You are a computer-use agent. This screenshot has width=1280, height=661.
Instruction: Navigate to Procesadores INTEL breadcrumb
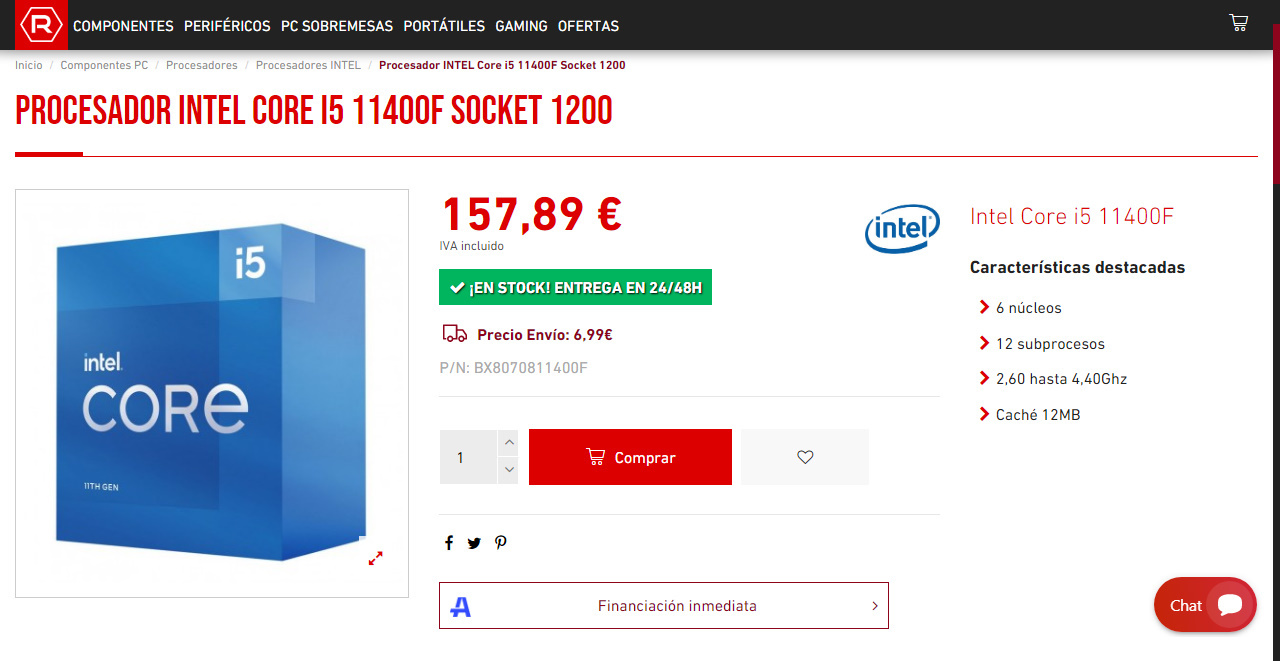pyautogui.click(x=308, y=65)
